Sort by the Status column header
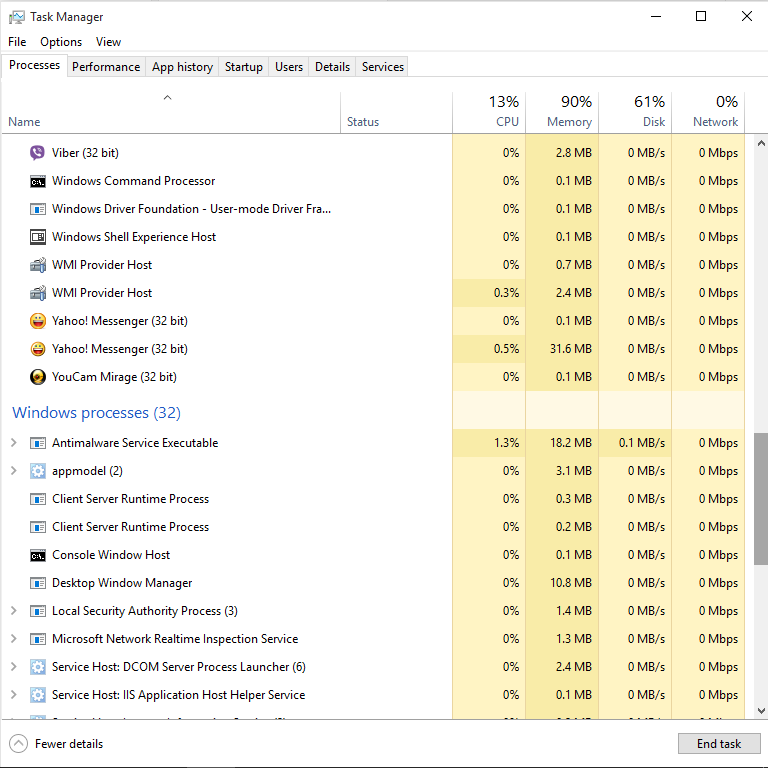The image size is (768, 768). pyautogui.click(x=396, y=112)
